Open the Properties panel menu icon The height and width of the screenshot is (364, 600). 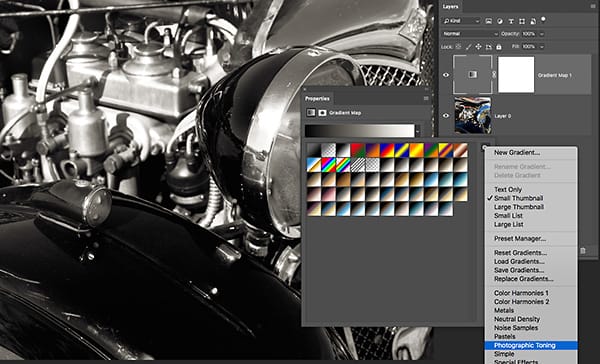coord(426,99)
